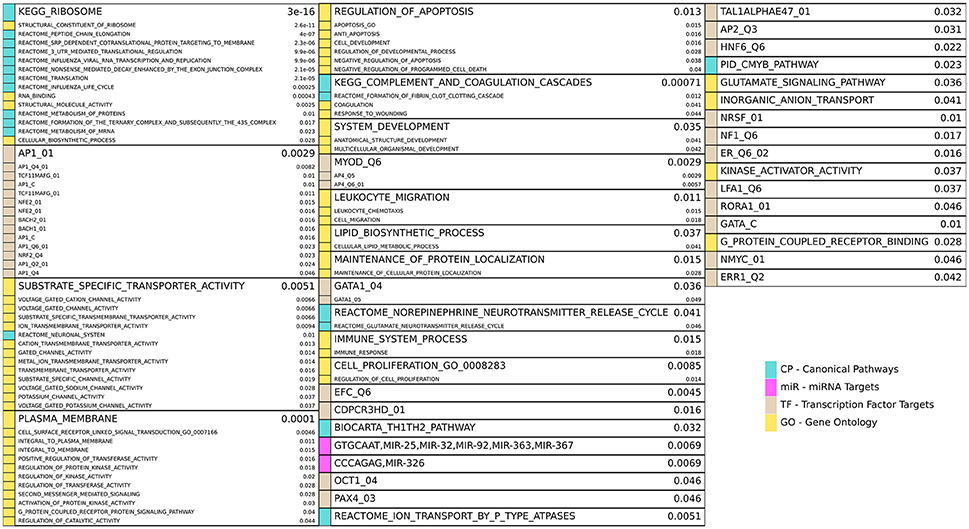This screenshot has height=529, width=969.
Task: Click the NMYC_01 row
Action: [x=836, y=260]
